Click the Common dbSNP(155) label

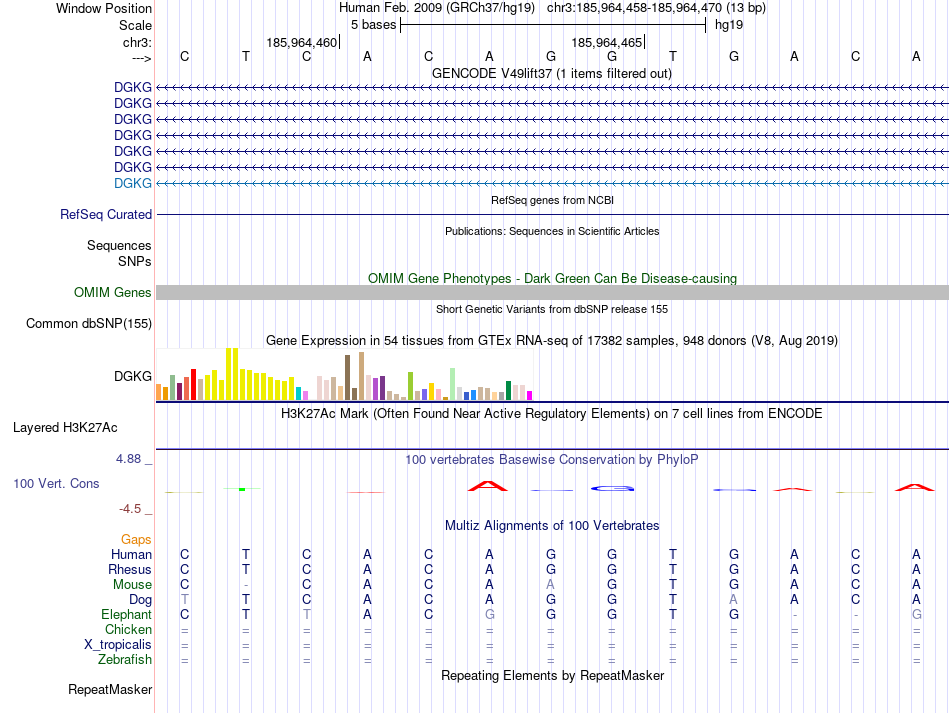(x=89, y=323)
